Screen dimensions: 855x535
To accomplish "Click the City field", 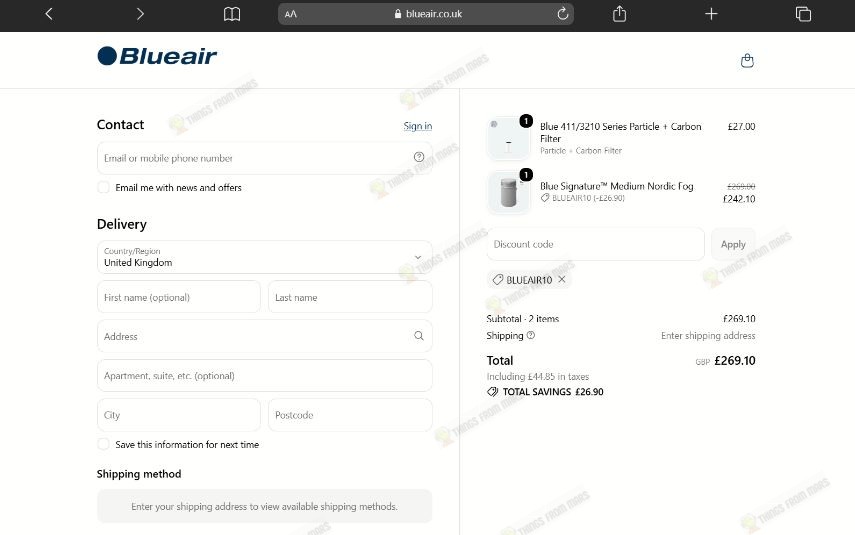I will click(x=179, y=415).
